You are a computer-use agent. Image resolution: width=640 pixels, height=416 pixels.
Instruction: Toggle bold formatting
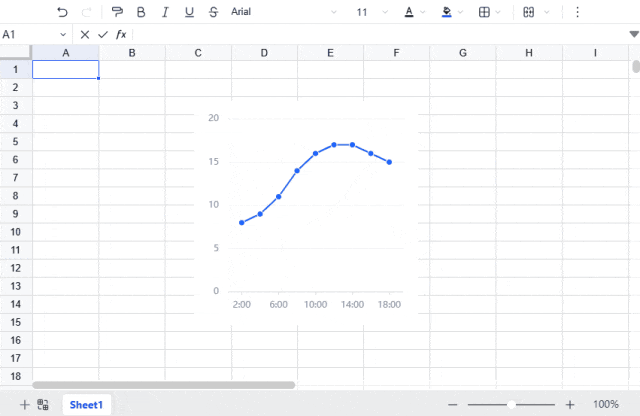[x=140, y=12]
